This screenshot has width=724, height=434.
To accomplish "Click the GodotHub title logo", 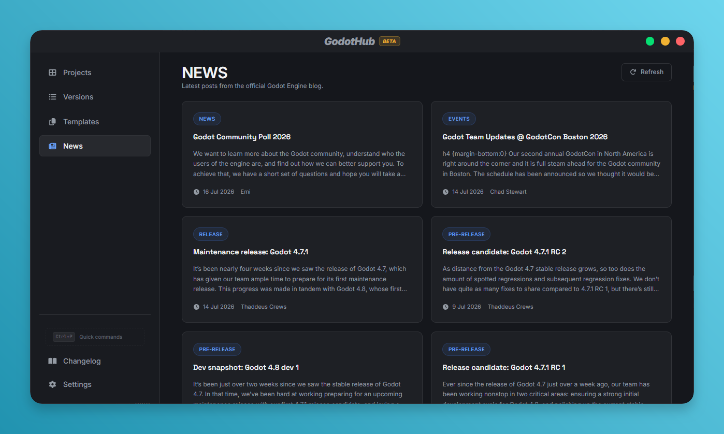I will pos(350,41).
